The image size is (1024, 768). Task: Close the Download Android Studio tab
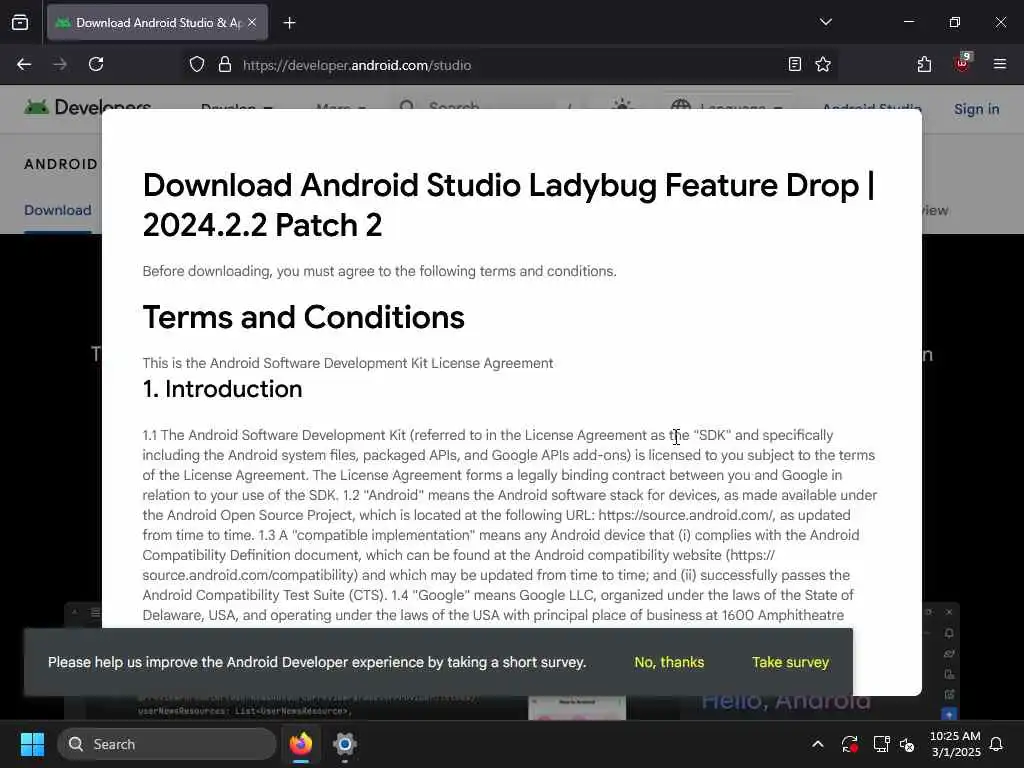click(x=252, y=23)
